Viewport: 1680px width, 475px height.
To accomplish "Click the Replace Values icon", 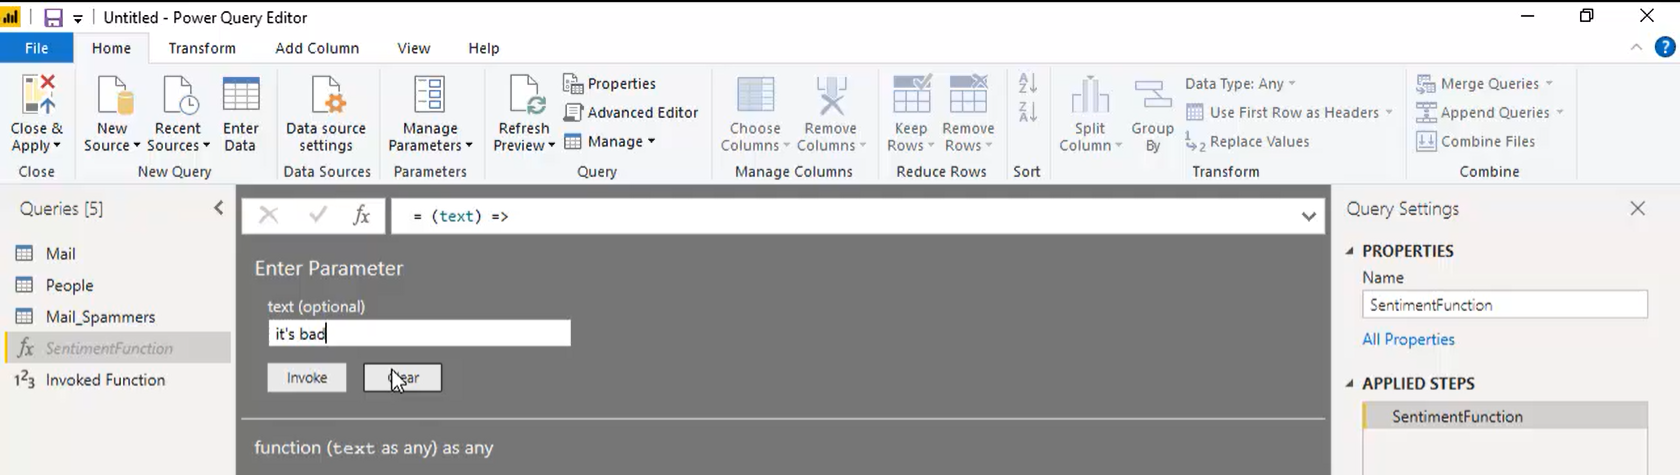I will 1194,141.
